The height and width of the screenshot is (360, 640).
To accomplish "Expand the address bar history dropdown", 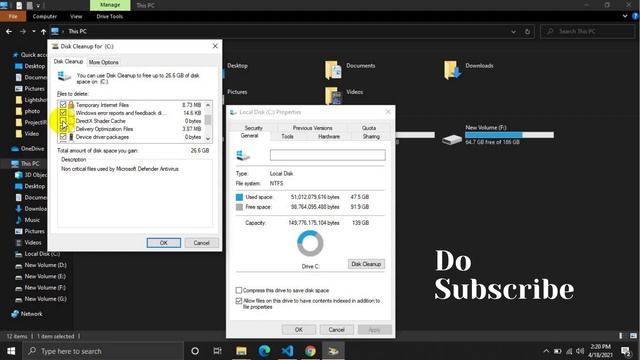I will [513, 31].
